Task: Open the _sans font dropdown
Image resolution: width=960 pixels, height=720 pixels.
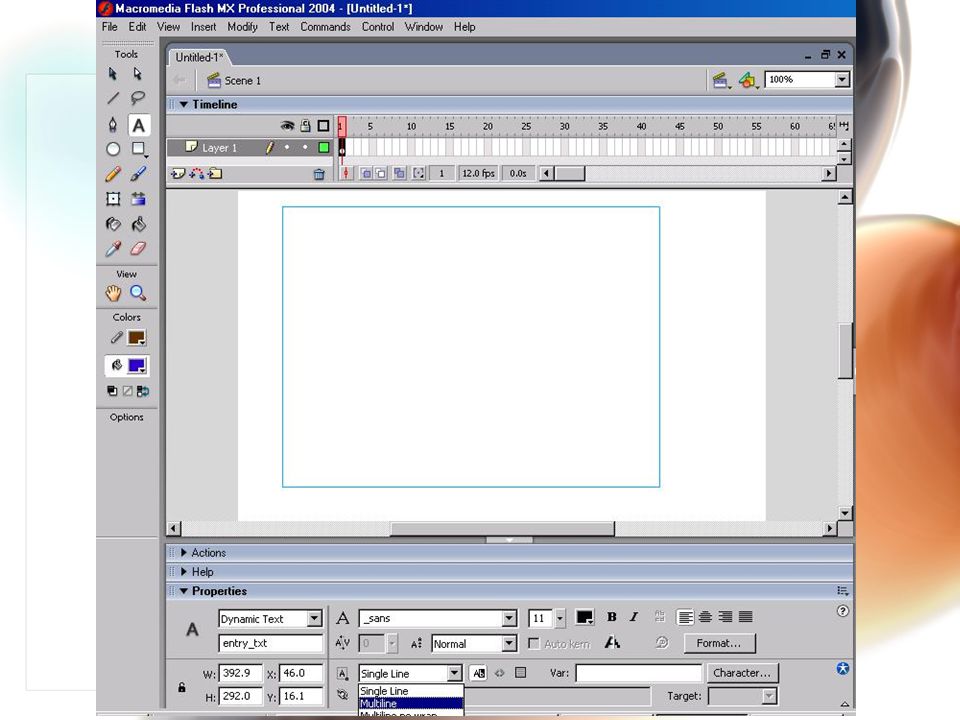Action: (509, 618)
